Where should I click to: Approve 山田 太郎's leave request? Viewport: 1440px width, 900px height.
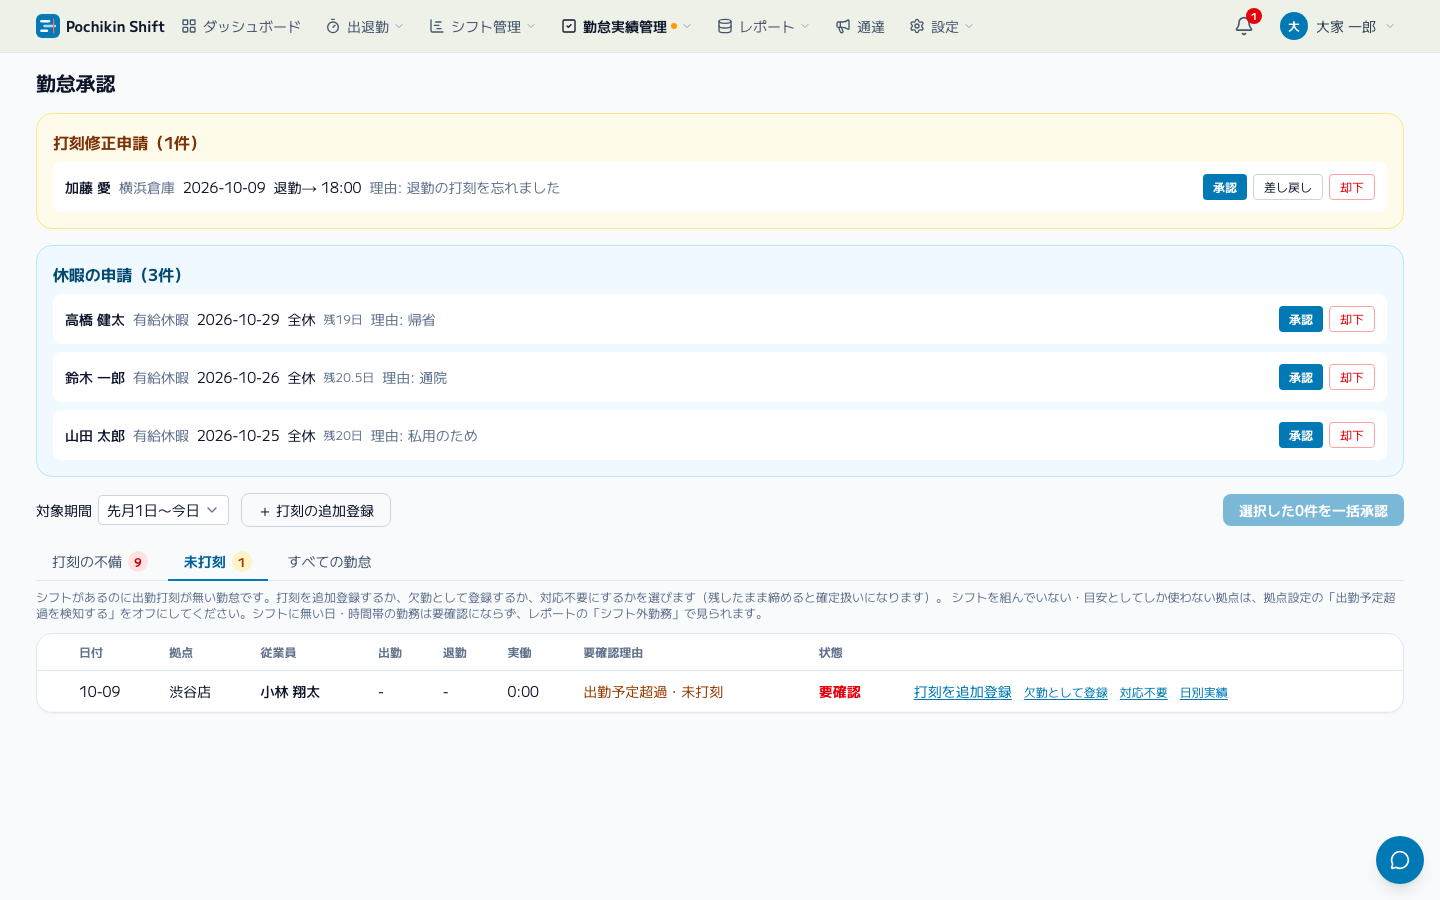[x=1301, y=435]
